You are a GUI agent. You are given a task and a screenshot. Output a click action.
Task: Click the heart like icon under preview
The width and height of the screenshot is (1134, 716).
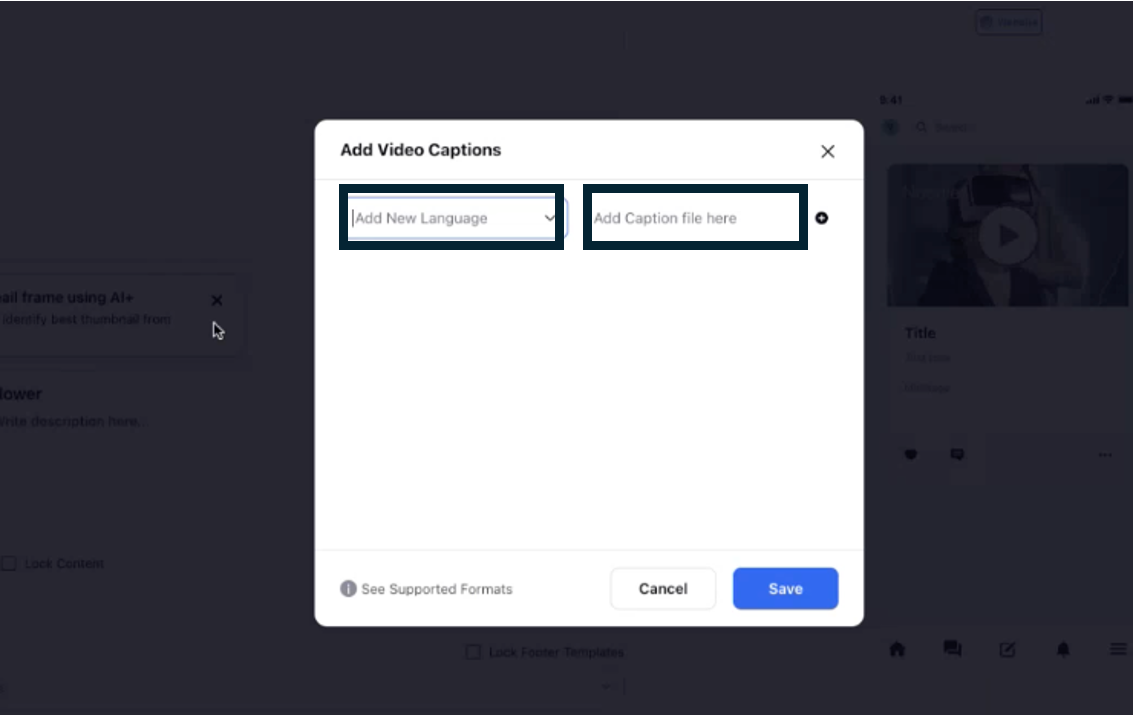point(911,454)
